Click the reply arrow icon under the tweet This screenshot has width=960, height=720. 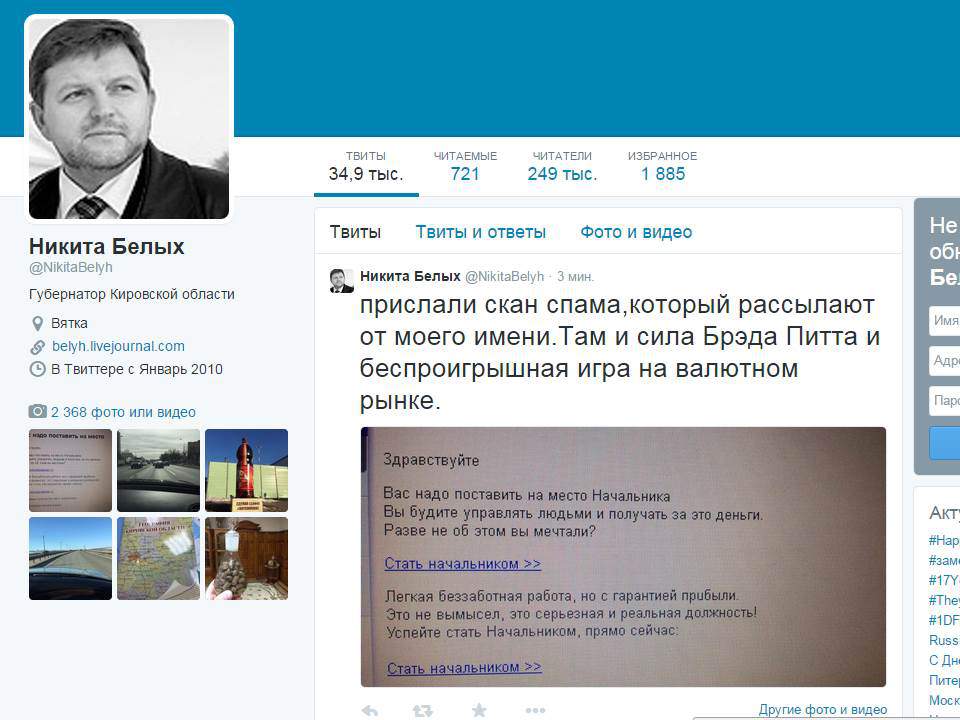point(370,711)
